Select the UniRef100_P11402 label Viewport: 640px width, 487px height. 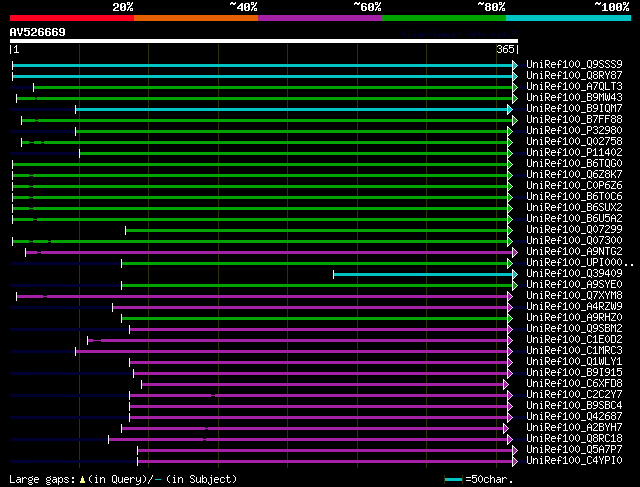pyautogui.click(x=574, y=152)
